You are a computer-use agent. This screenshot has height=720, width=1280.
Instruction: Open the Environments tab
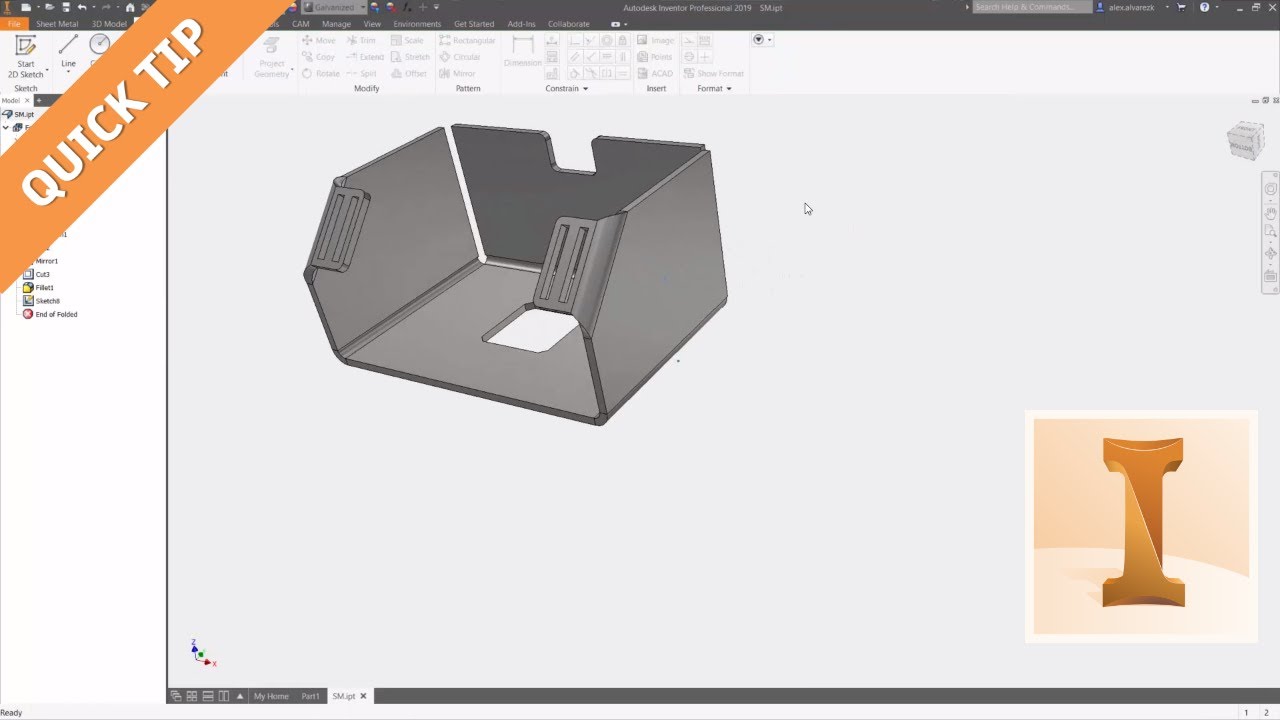[417, 23]
